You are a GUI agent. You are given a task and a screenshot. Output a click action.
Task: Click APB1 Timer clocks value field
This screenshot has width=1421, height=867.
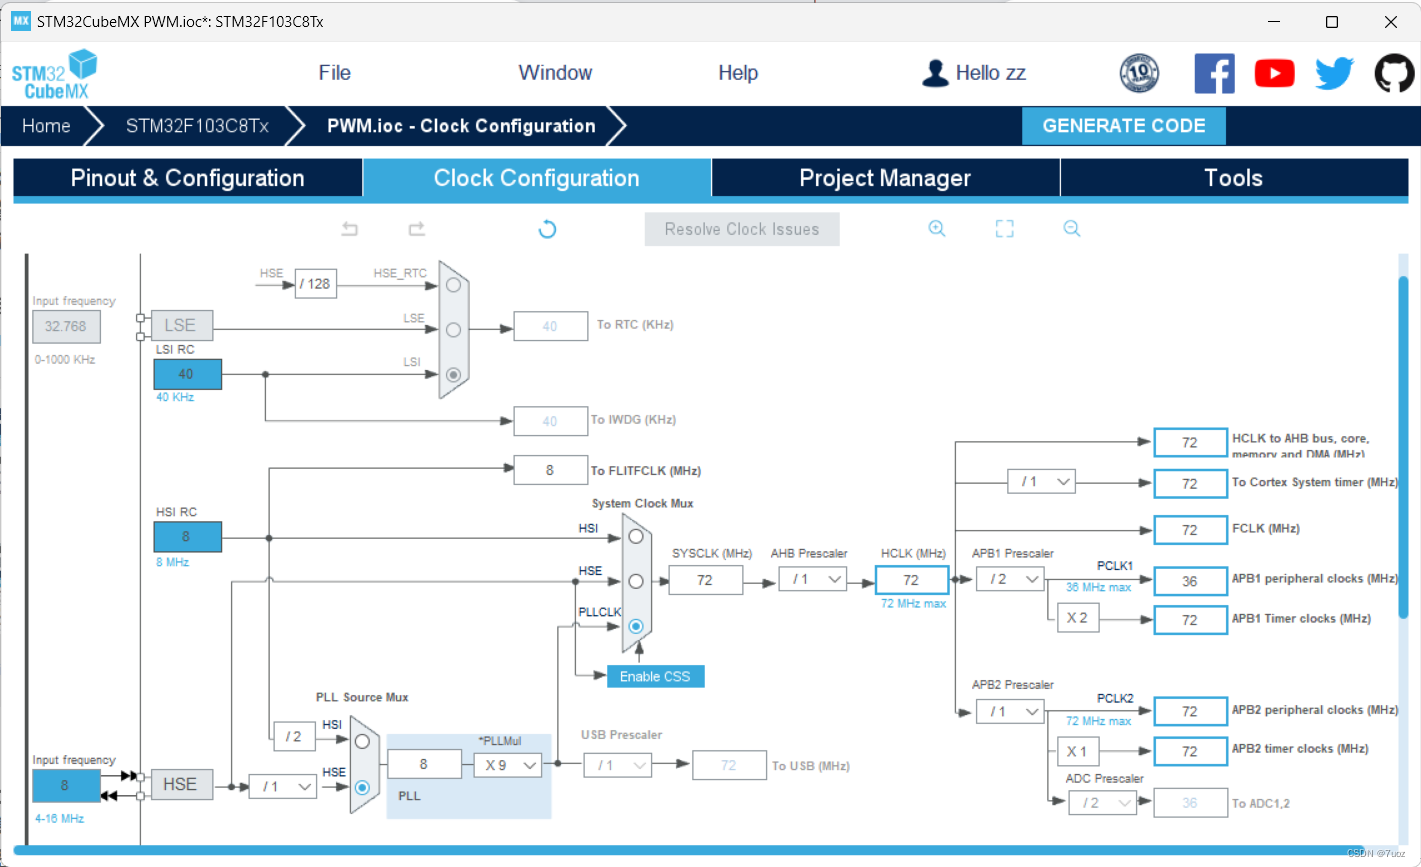point(1190,620)
